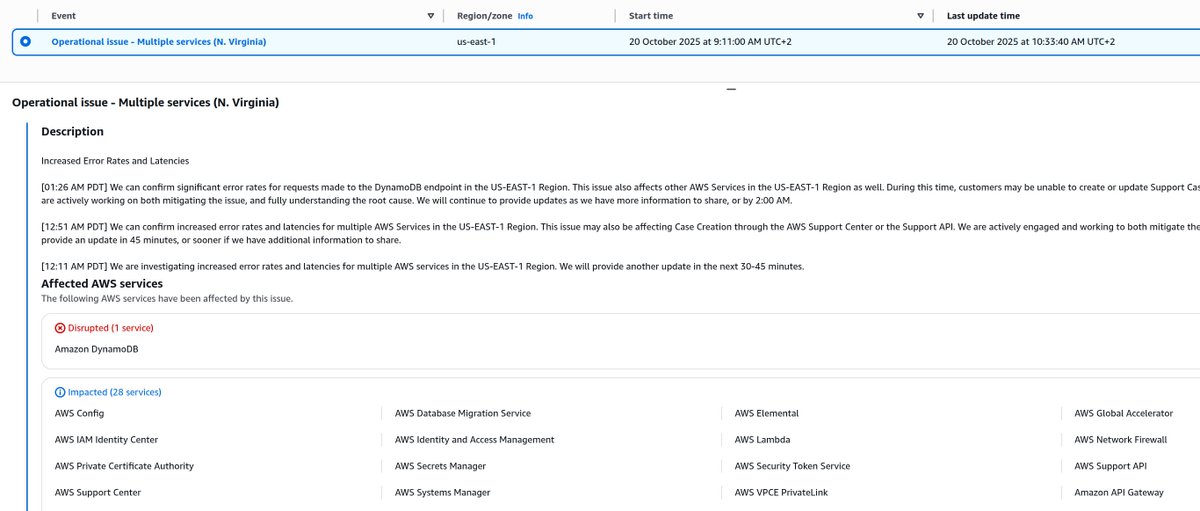Screen dimensions: 1200x511
Task: Click the 01:26 AM PDT update paragraph
Action: [620, 193]
